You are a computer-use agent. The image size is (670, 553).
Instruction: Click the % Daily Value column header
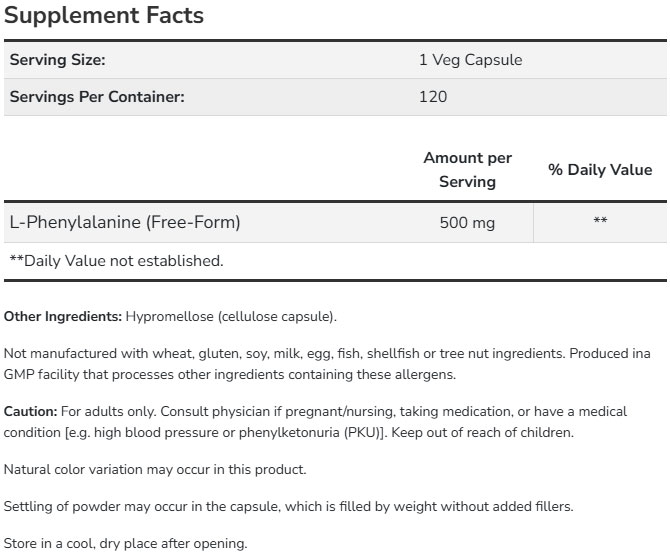600,170
